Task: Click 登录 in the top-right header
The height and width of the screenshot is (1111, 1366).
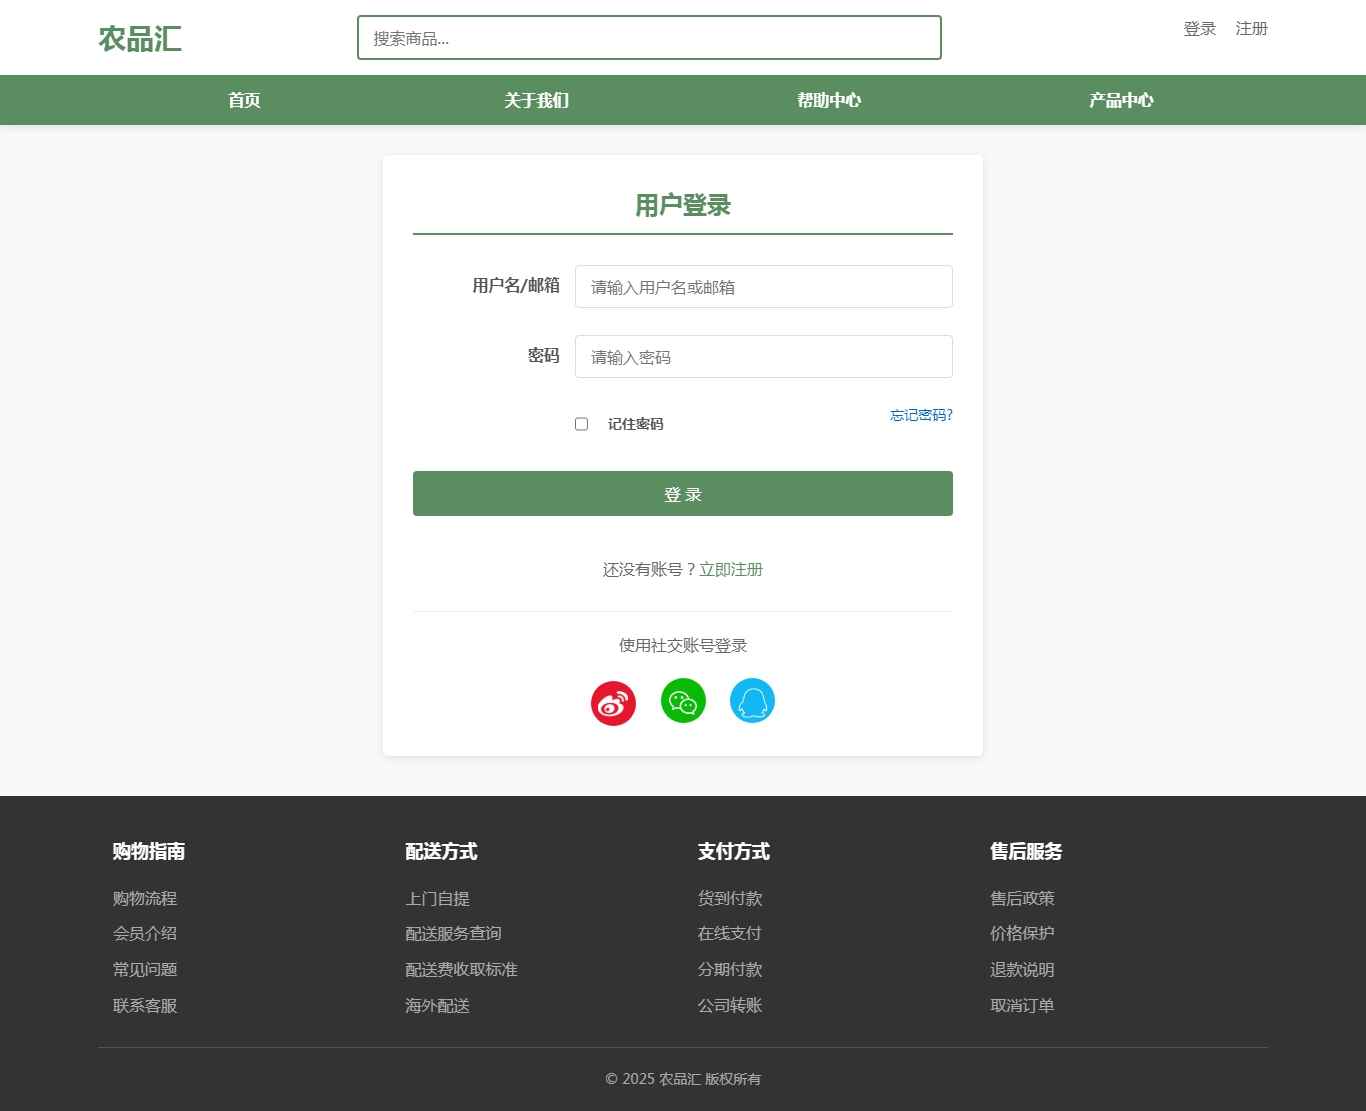Action: [1199, 29]
